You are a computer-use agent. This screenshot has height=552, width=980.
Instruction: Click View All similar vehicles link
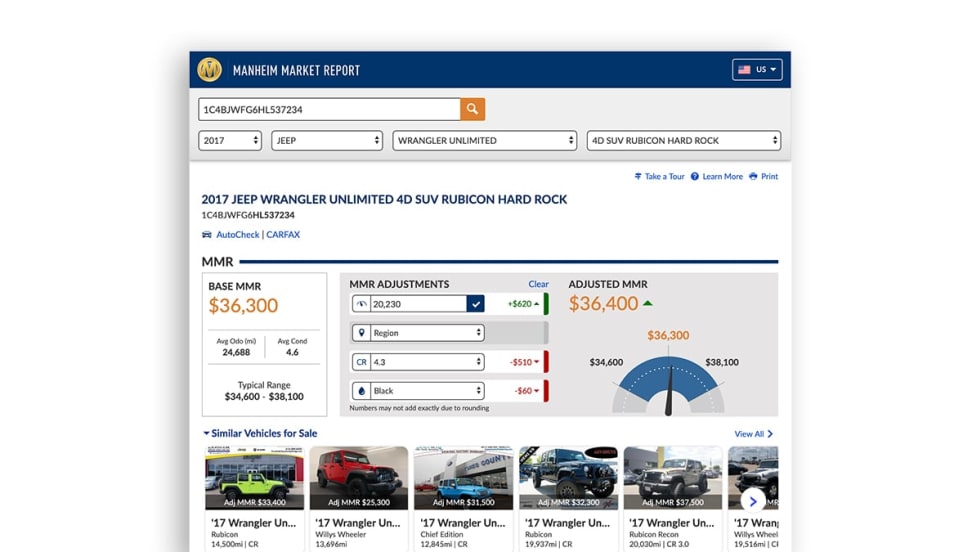(x=754, y=434)
